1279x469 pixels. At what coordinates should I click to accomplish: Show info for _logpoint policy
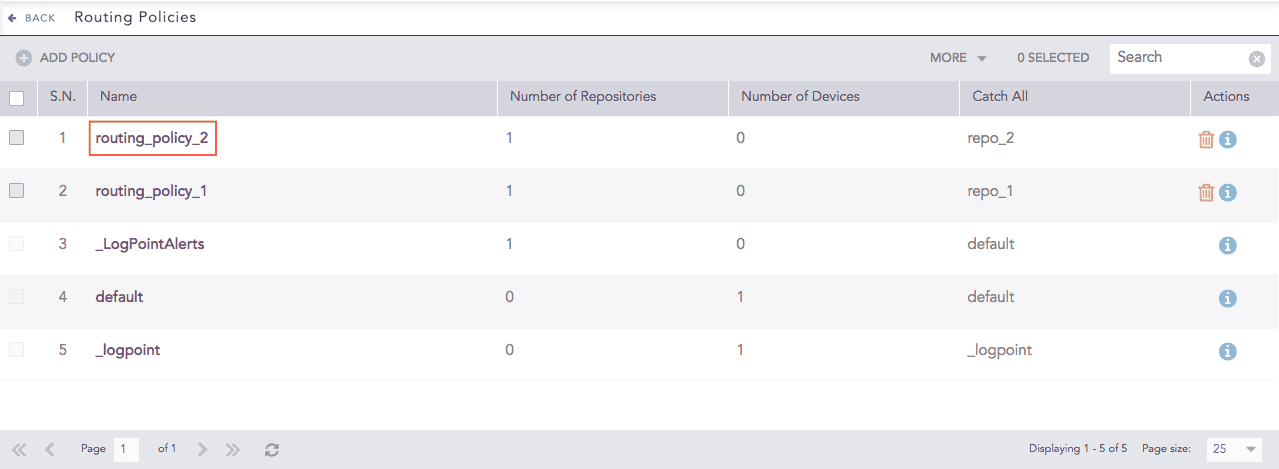(x=1228, y=351)
